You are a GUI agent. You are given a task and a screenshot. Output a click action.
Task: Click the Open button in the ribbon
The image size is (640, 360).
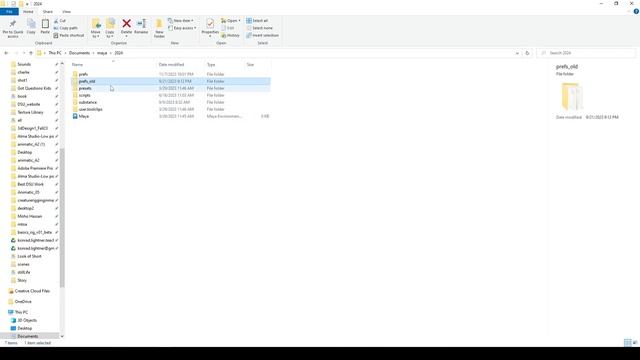pyautogui.click(x=231, y=20)
